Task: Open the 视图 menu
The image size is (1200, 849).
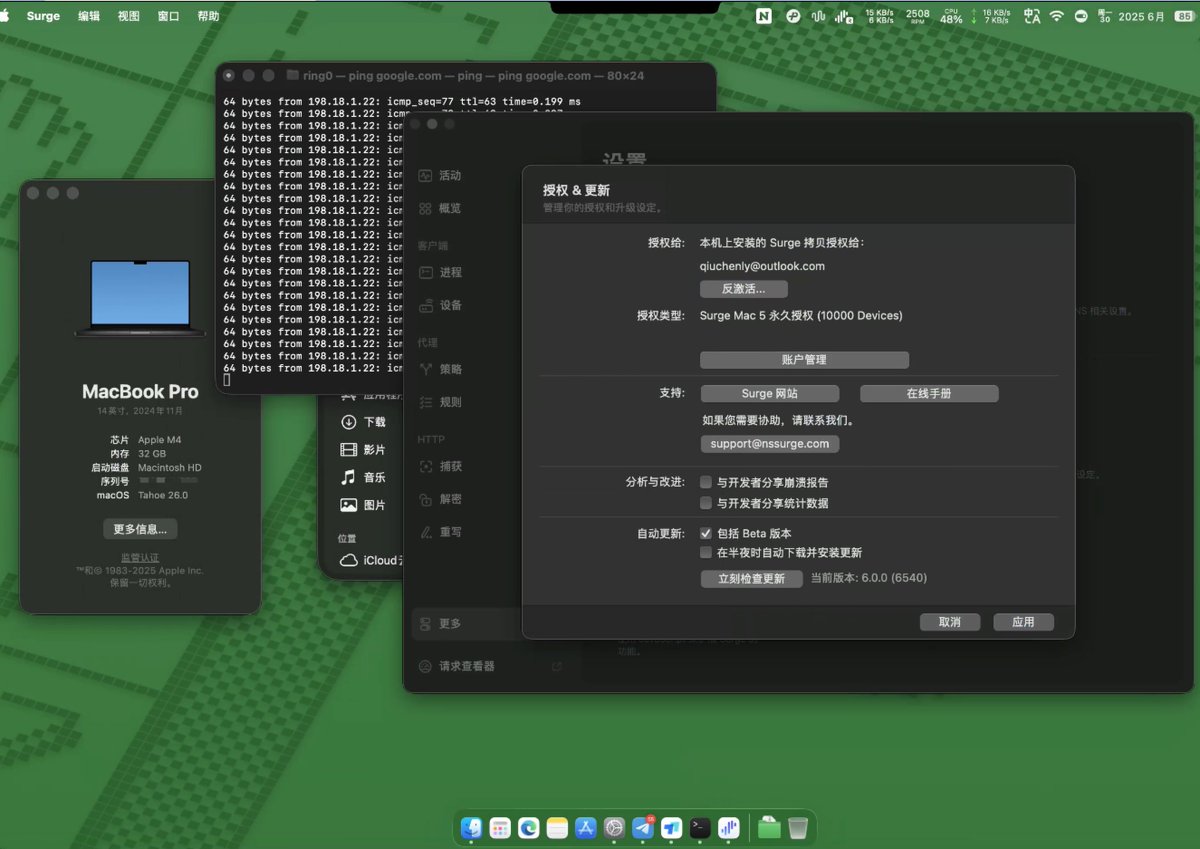Action: tap(129, 16)
